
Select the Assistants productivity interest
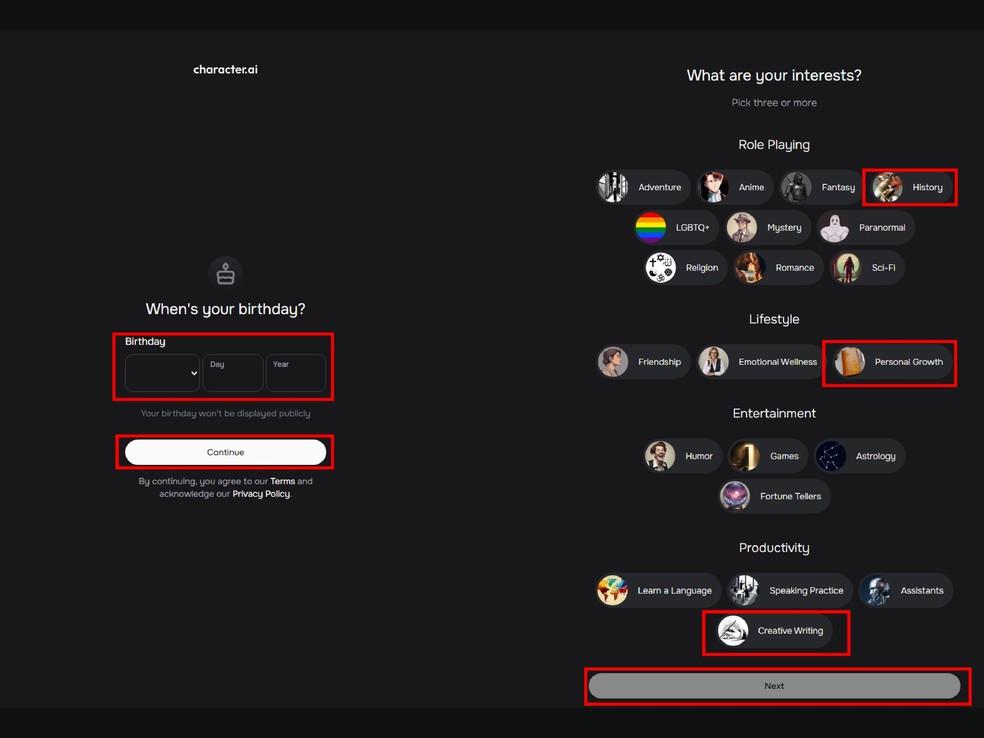coord(906,590)
